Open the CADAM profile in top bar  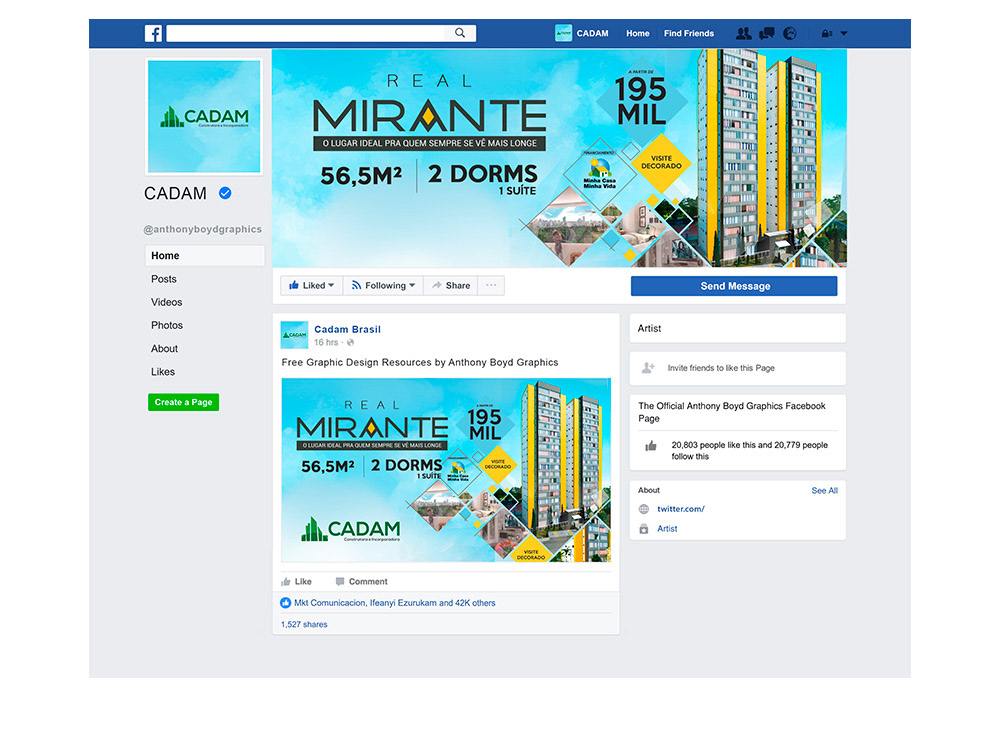click(582, 33)
